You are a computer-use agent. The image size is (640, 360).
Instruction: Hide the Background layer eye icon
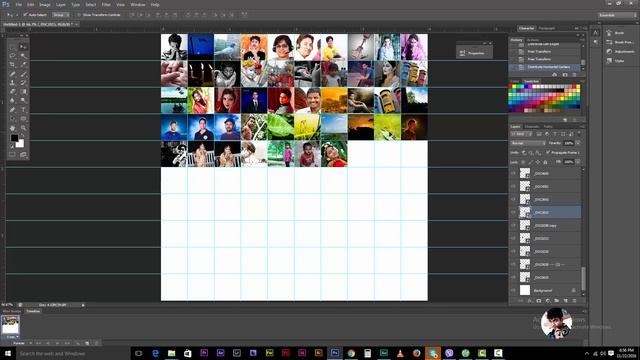(513, 290)
